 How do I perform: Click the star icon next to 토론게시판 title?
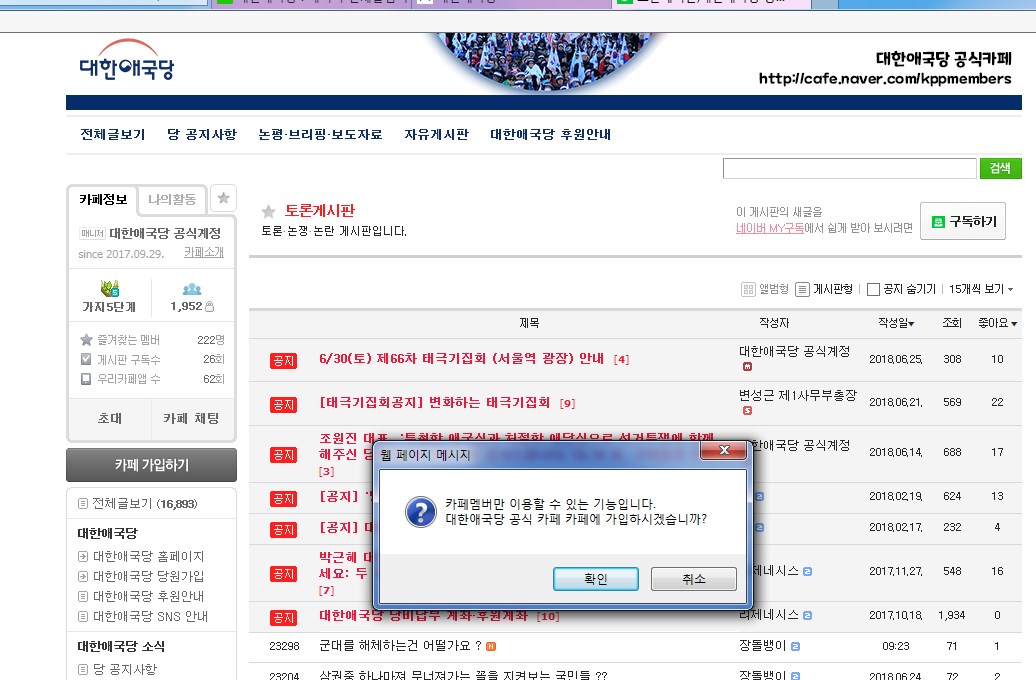point(268,212)
